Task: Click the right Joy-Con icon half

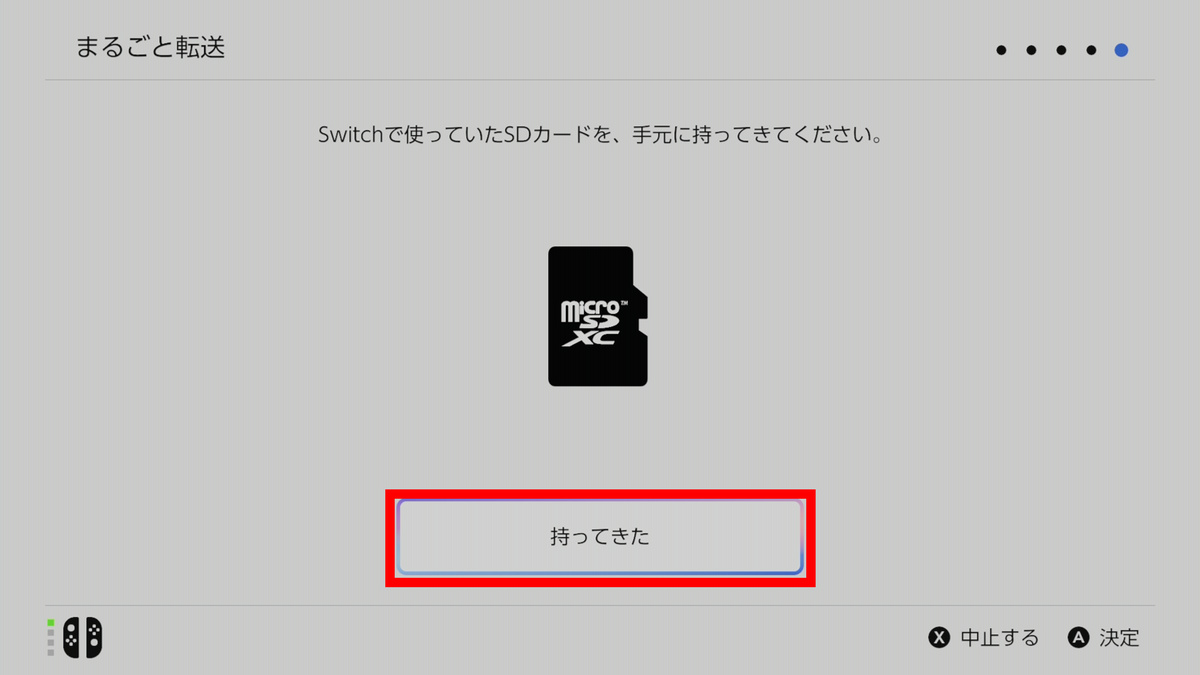Action: (x=92, y=637)
